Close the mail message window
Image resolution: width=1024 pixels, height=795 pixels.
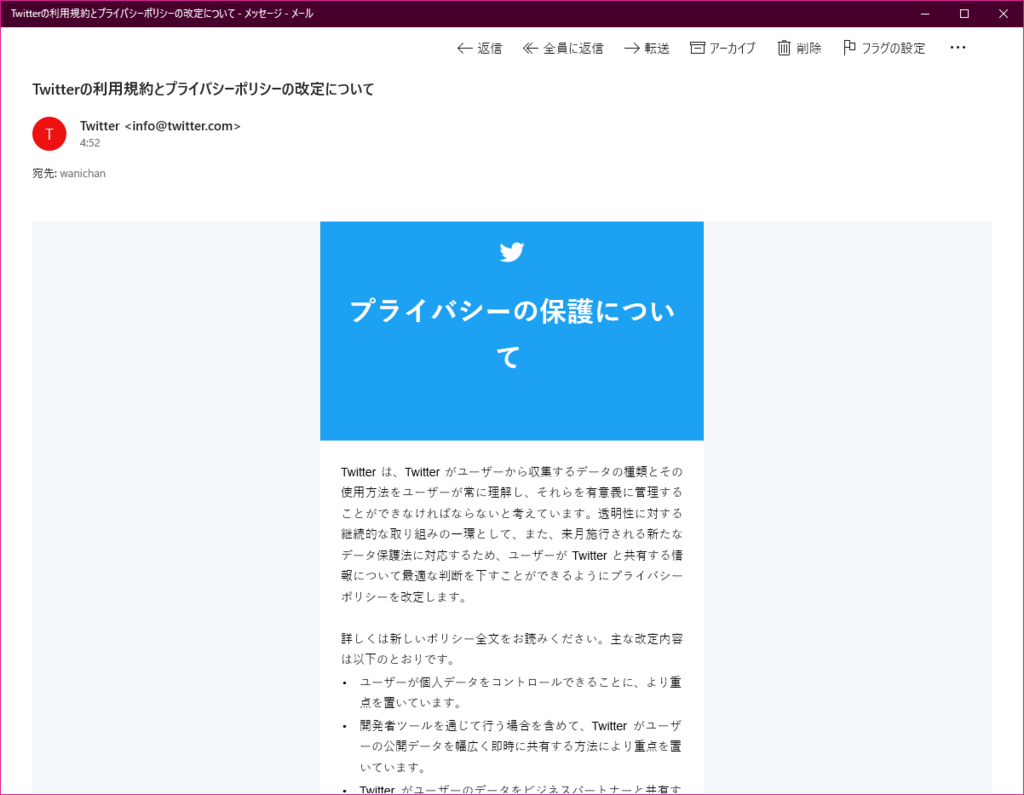point(1003,14)
